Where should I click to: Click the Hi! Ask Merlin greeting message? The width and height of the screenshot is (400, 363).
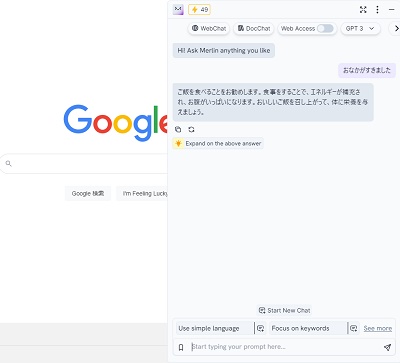[x=224, y=51]
